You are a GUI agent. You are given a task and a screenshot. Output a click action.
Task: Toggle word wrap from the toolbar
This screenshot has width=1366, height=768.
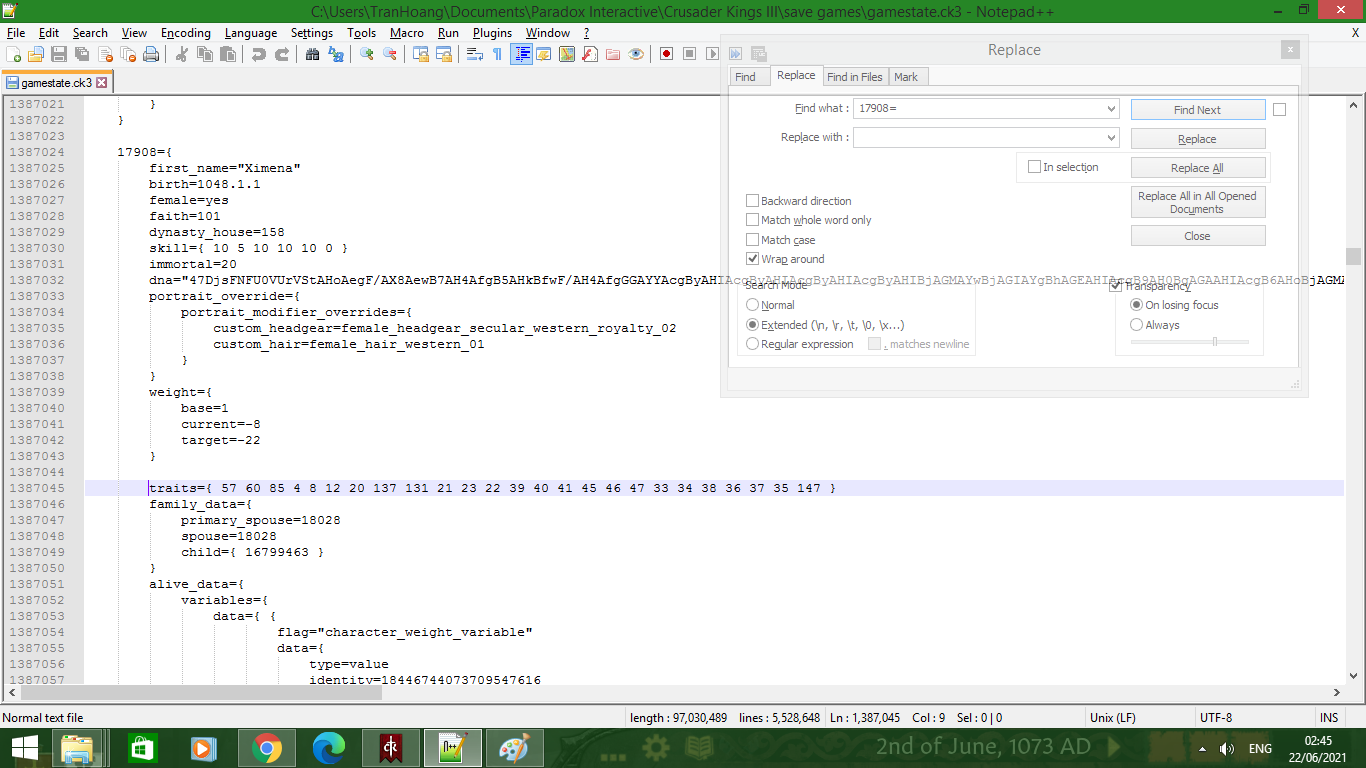pyautogui.click(x=475, y=54)
